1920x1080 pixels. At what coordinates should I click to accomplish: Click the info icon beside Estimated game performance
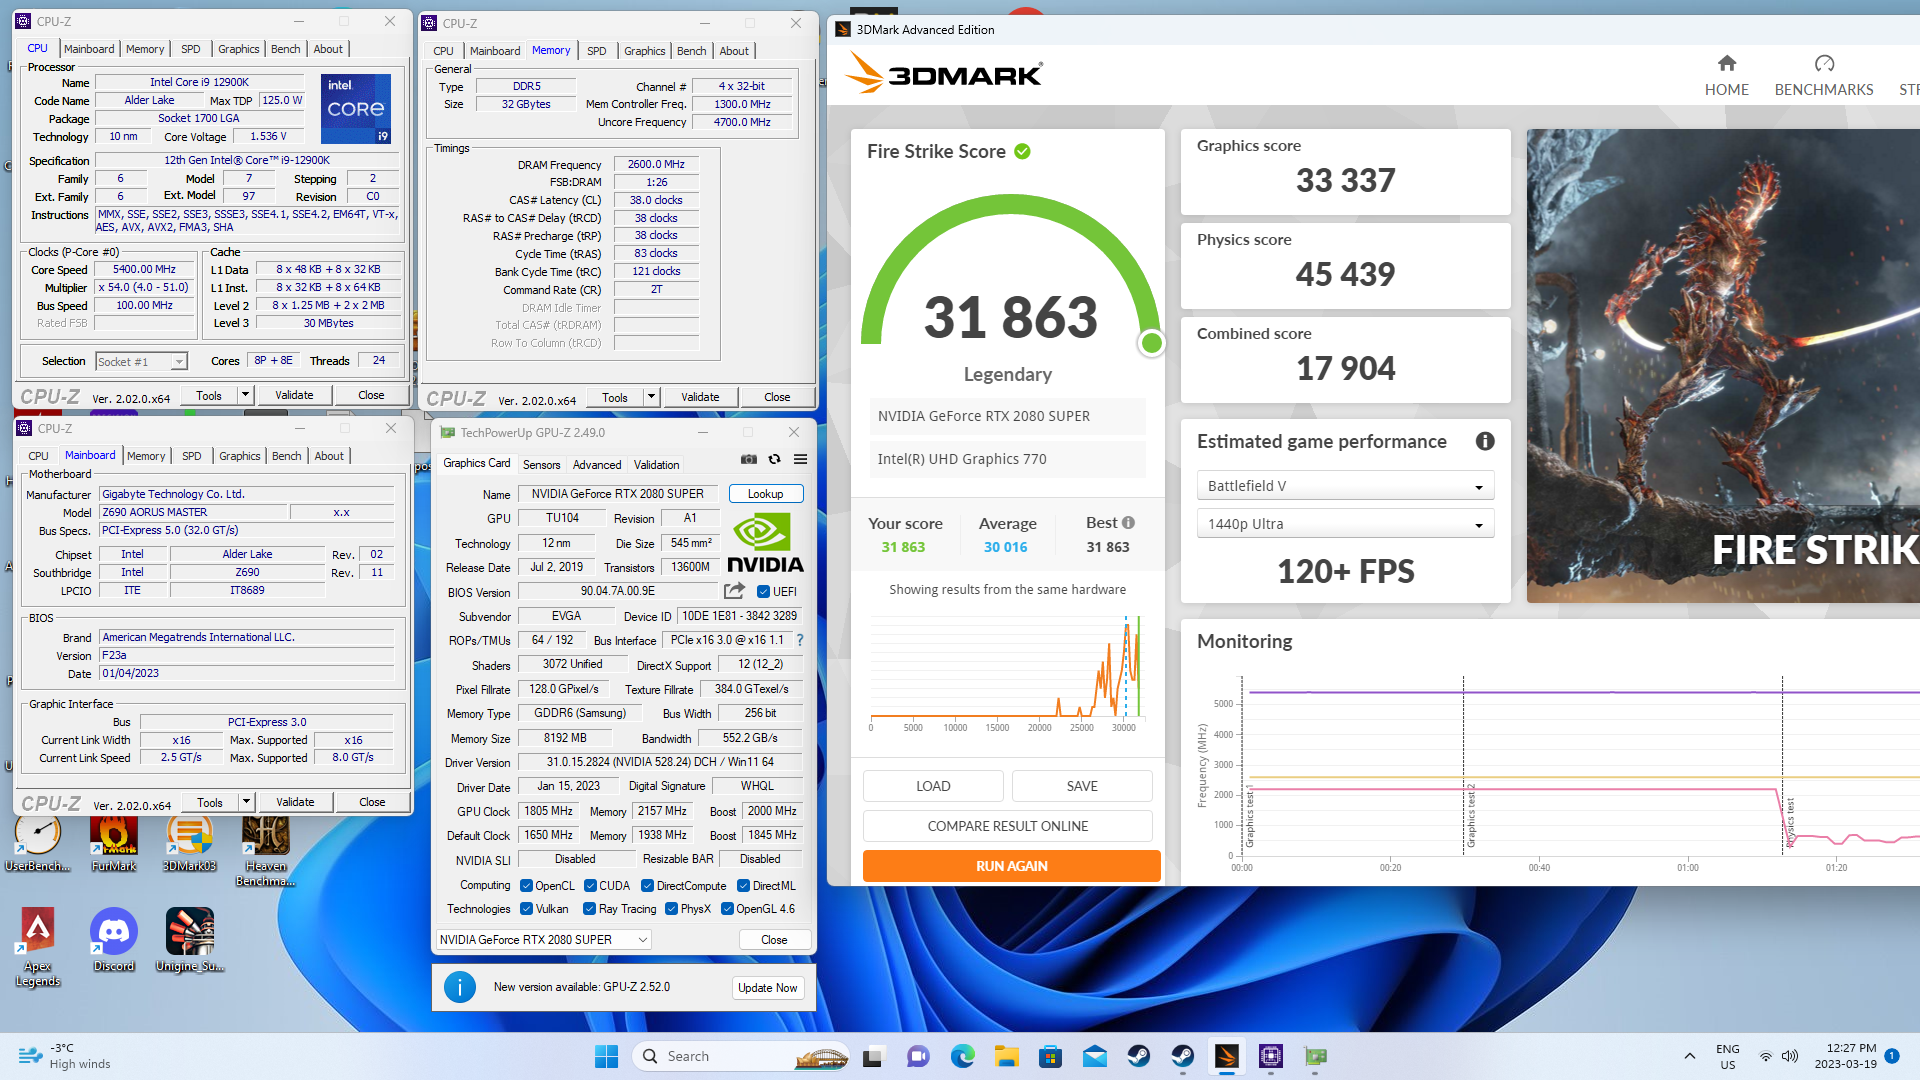[1485, 441]
